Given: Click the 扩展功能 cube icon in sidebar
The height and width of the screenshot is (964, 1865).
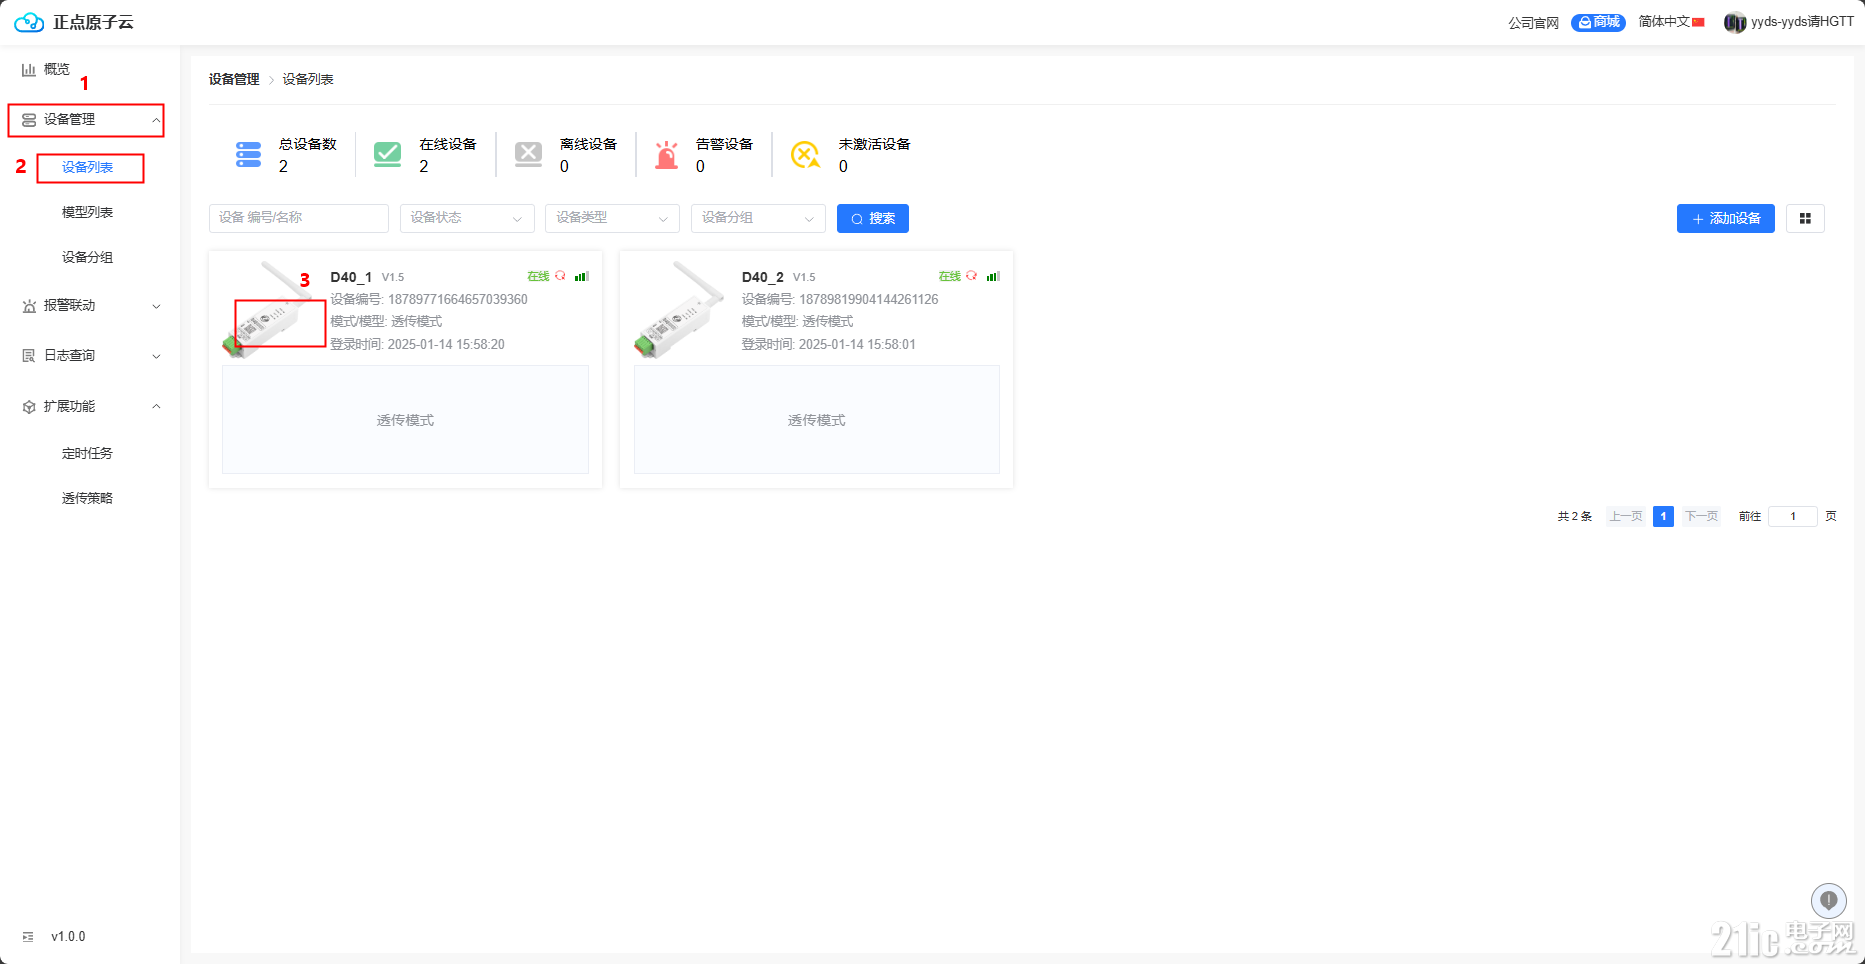Looking at the screenshot, I should (x=29, y=407).
